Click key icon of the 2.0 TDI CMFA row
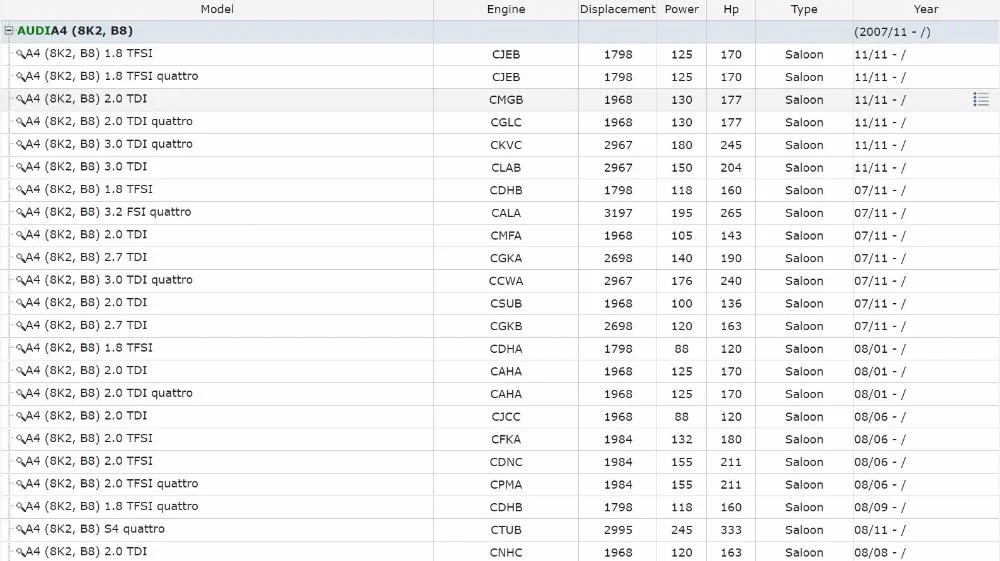Screen dimensions: 1000x561 (x=20, y=236)
